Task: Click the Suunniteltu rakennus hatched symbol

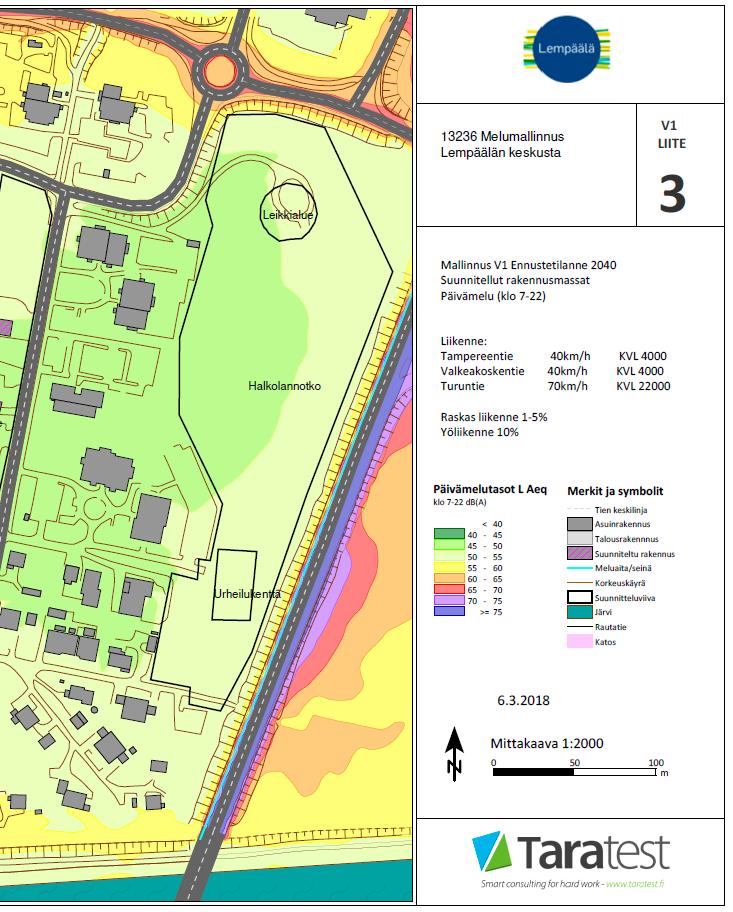Action: (x=579, y=553)
